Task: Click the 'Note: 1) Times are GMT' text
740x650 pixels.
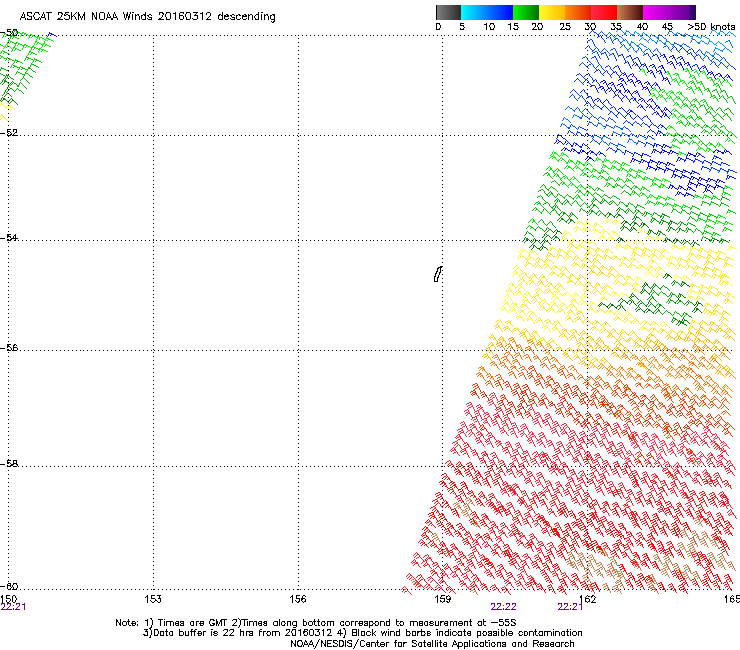Action: (172, 623)
